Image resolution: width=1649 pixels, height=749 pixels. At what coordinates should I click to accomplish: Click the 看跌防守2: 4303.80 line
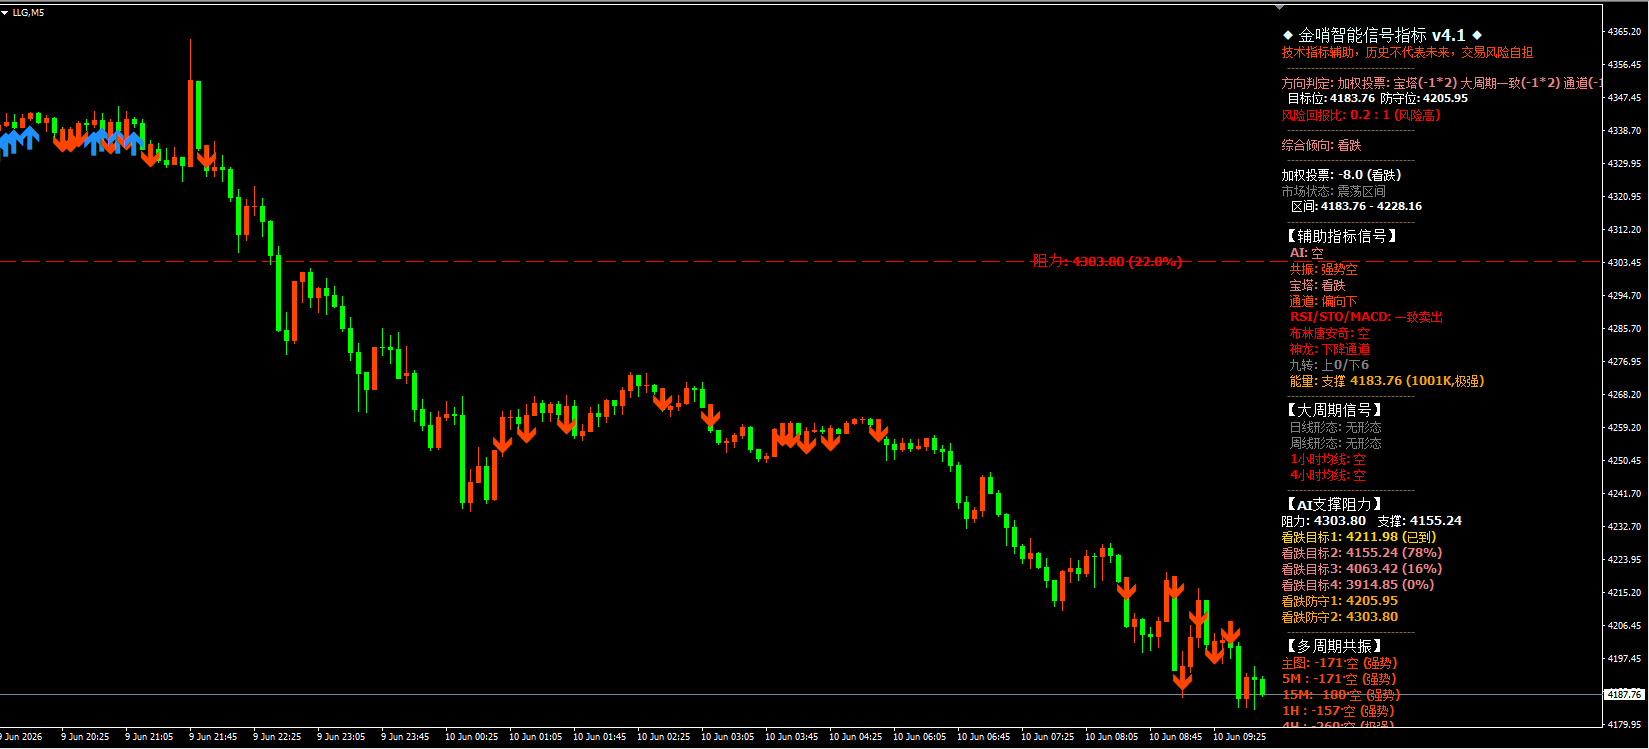coord(1340,617)
